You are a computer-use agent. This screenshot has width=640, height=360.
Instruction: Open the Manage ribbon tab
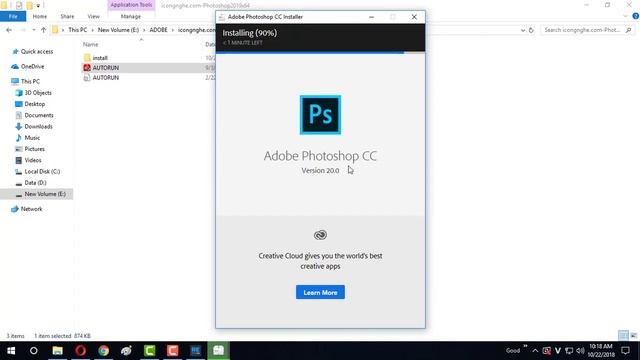click(131, 16)
